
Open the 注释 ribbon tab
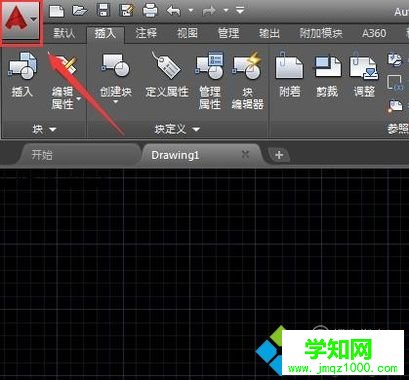click(x=146, y=33)
